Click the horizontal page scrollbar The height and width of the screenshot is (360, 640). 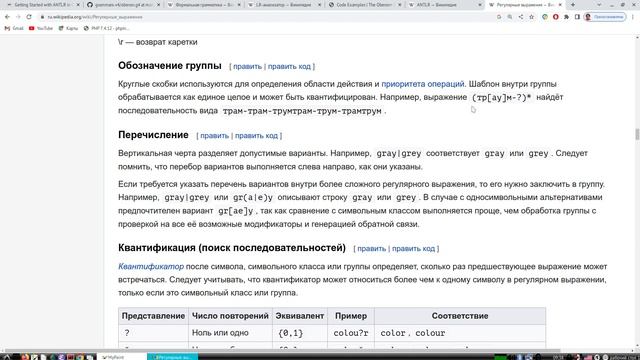(282, 351)
